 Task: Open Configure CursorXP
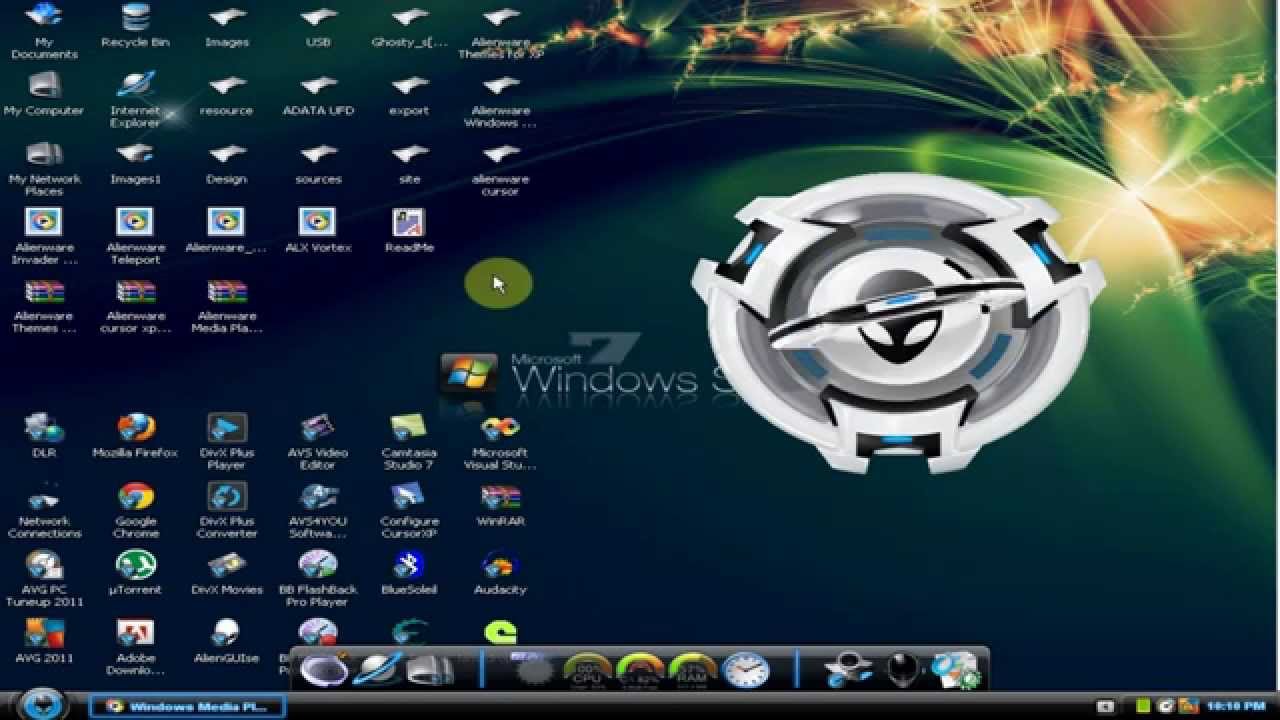coord(409,510)
